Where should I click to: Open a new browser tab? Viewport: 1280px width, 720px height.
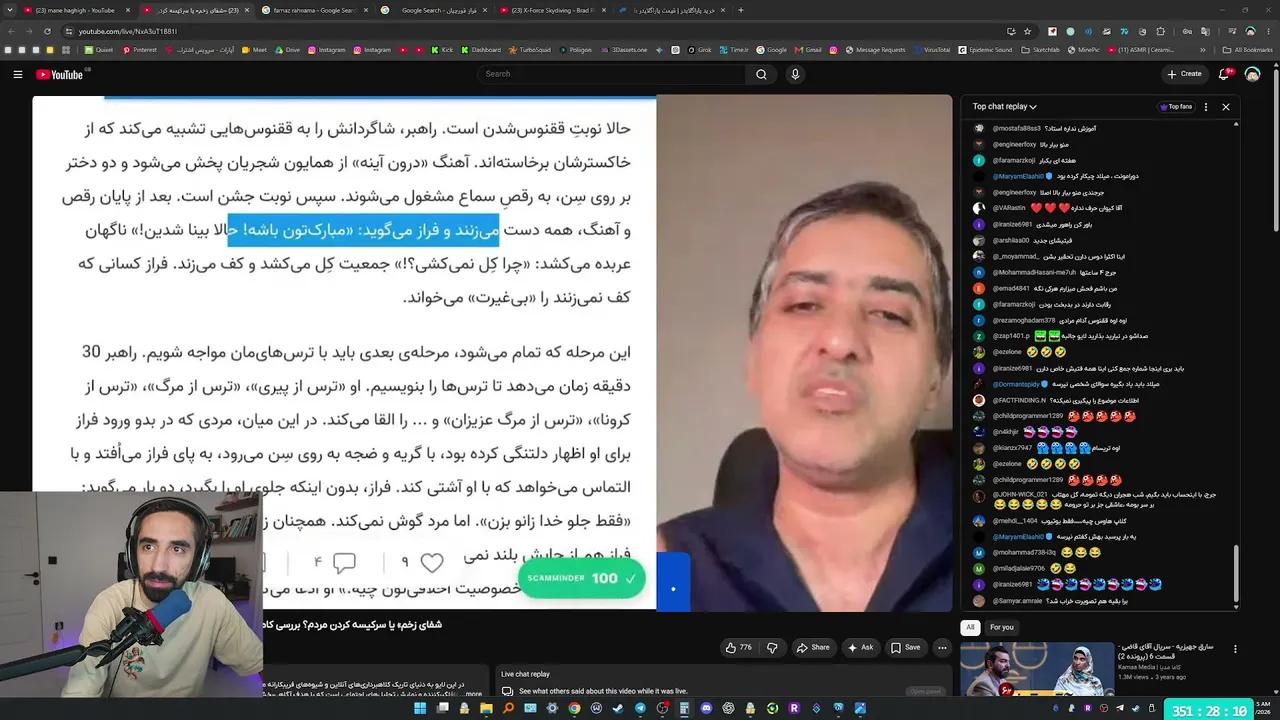[740, 10]
